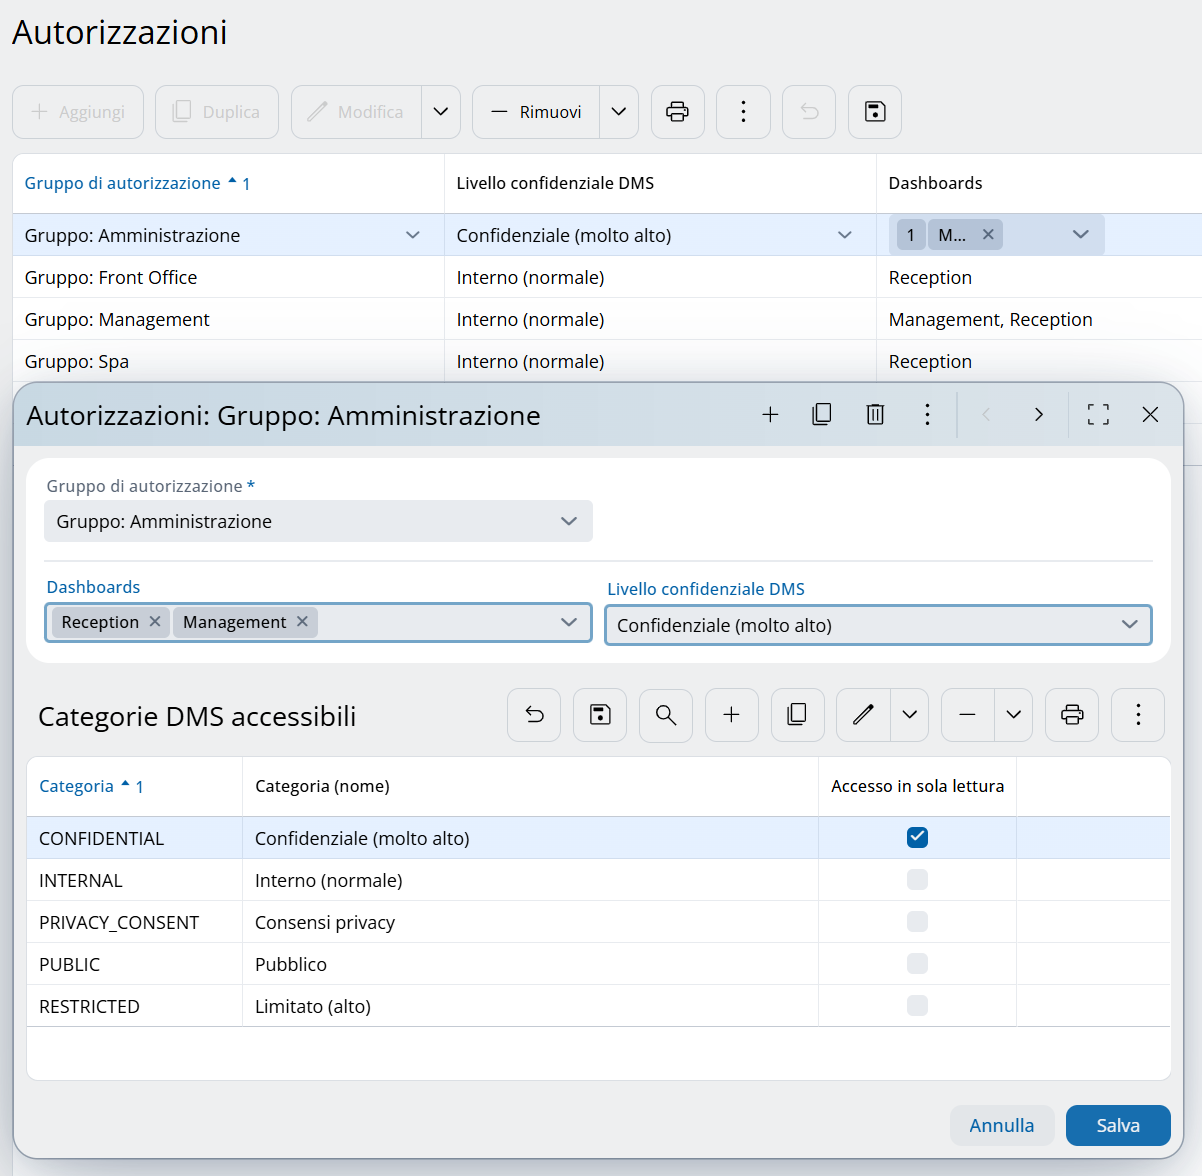Uncheck read-only access for CONFIDENTIAL row
The image size is (1202, 1176).
pyautogui.click(x=917, y=838)
